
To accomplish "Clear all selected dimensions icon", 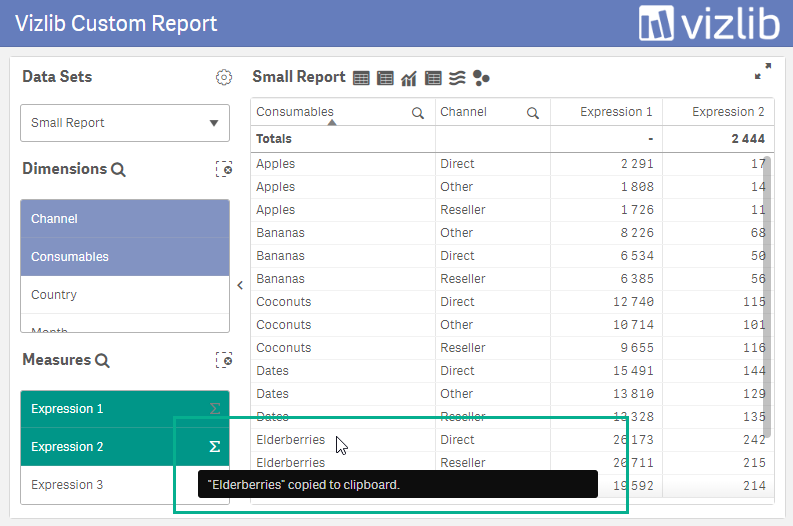I will 224,169.
